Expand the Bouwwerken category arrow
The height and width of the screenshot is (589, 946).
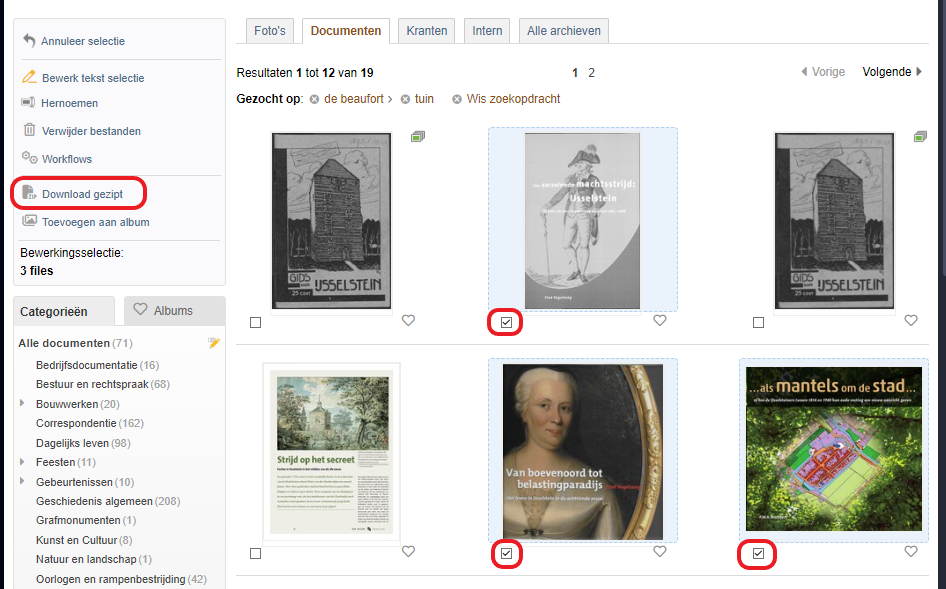pyautogui.click(x=22, y=403)
